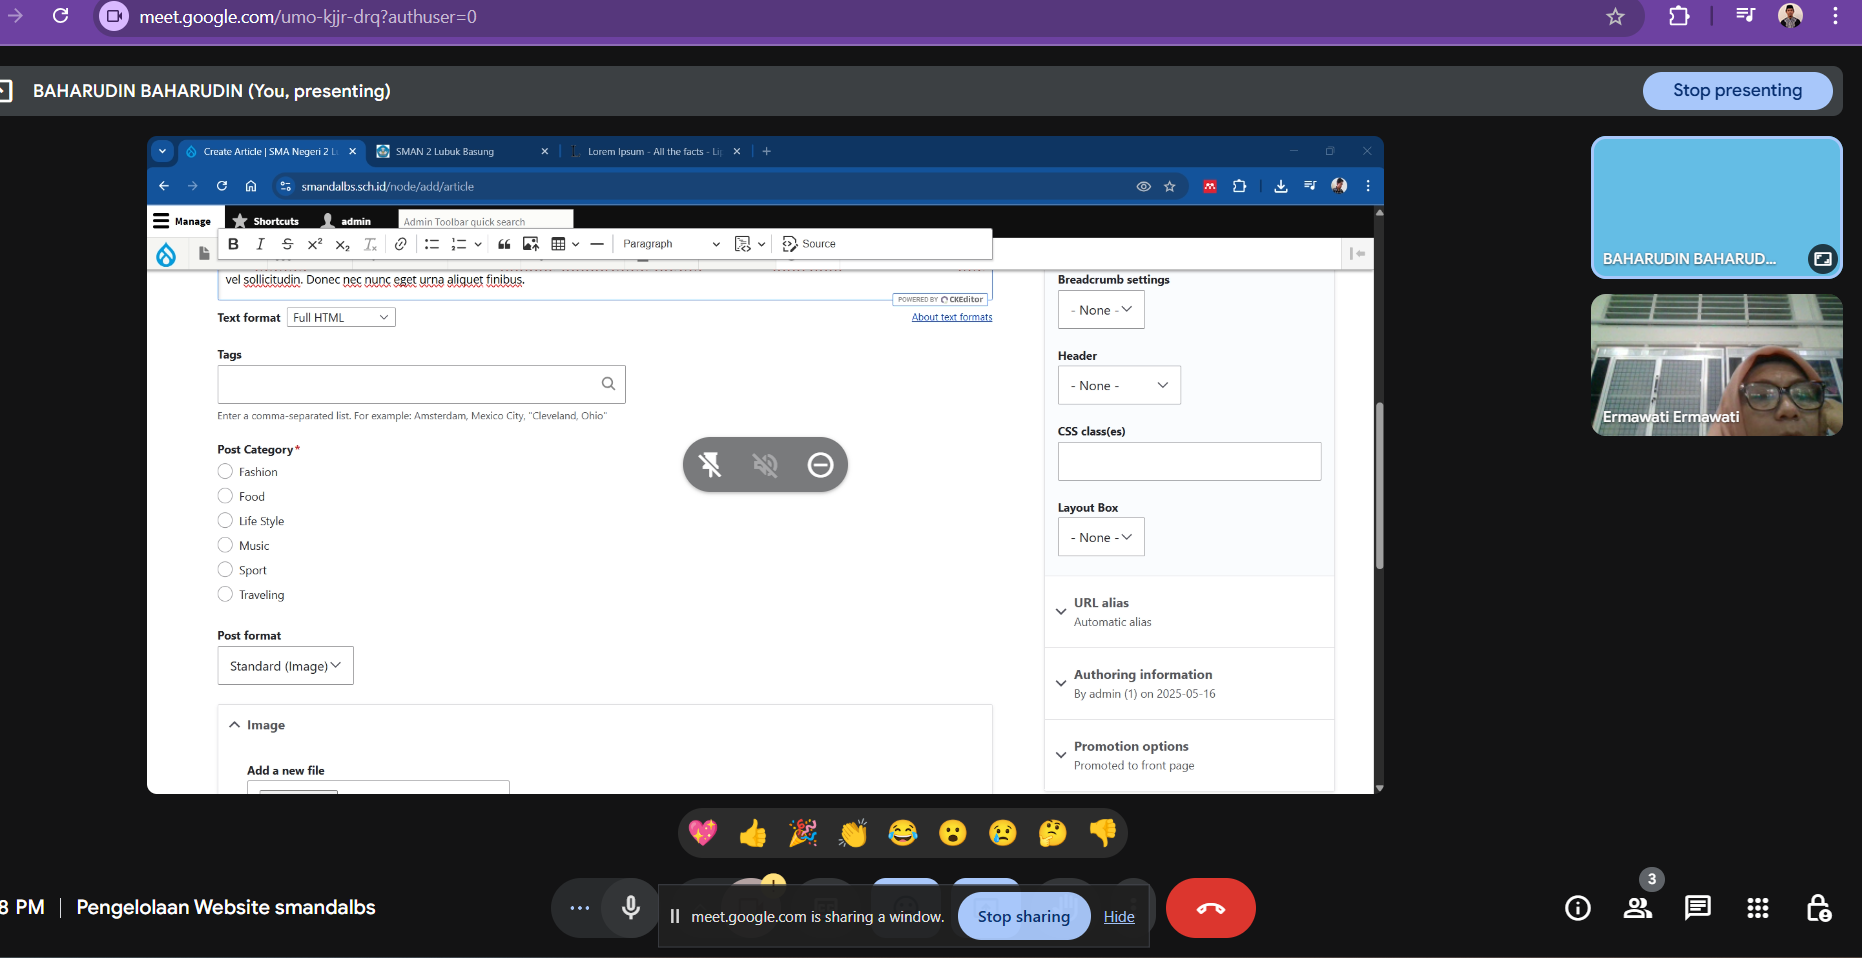Click the About text formats link
The height and width of the screenshot is (958, 1862).
point(951,317)
